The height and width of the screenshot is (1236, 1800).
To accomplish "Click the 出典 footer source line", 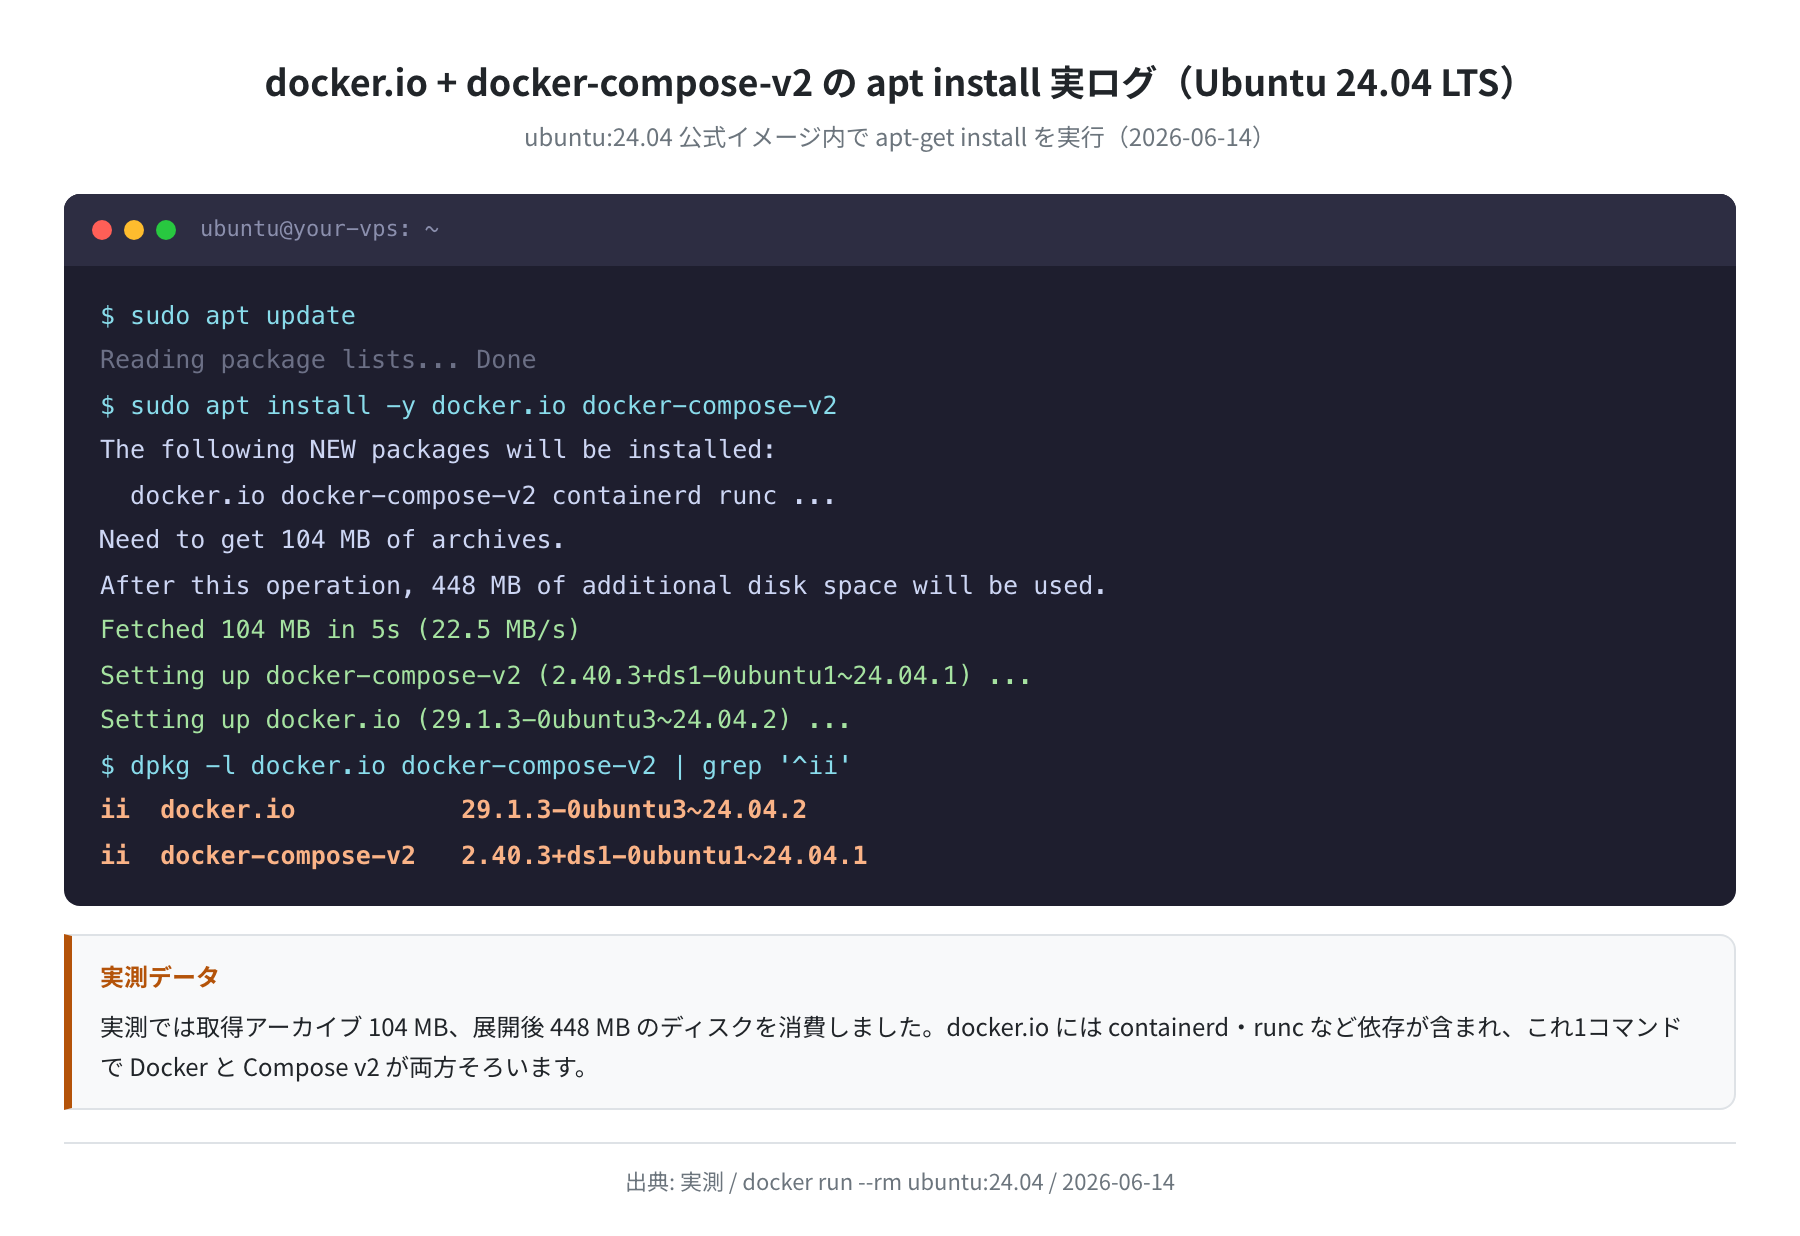I will click(900, 1182).
